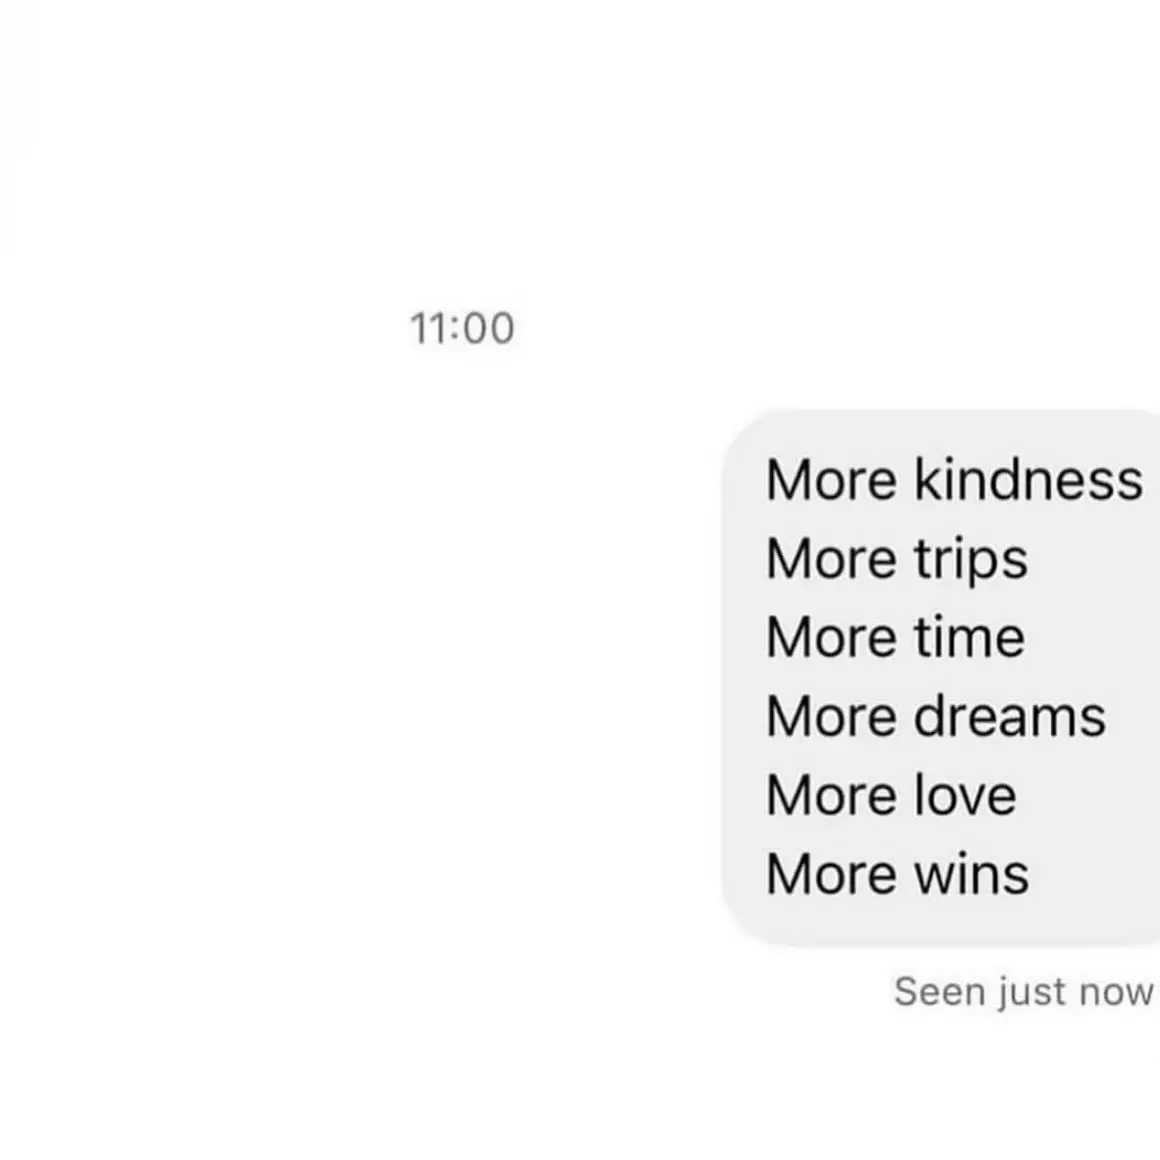The image size is (1160, 1160).
Task: Click the 'More kindness' line
Action: click(954, 480)
